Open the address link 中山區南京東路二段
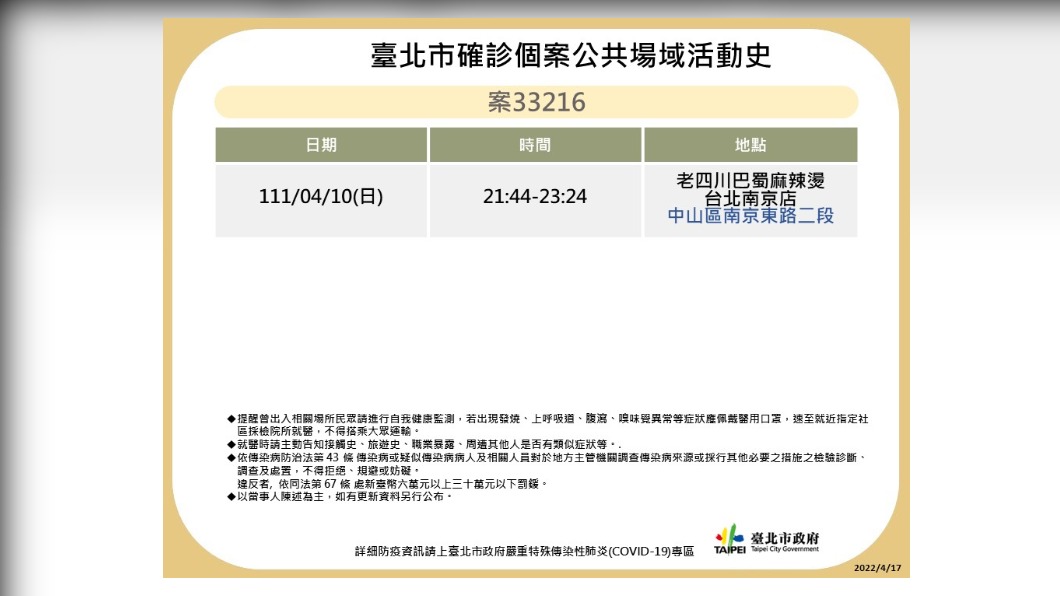Image resolution: width=1060 pixels, height=596 pixels. [x=750, y=216]
